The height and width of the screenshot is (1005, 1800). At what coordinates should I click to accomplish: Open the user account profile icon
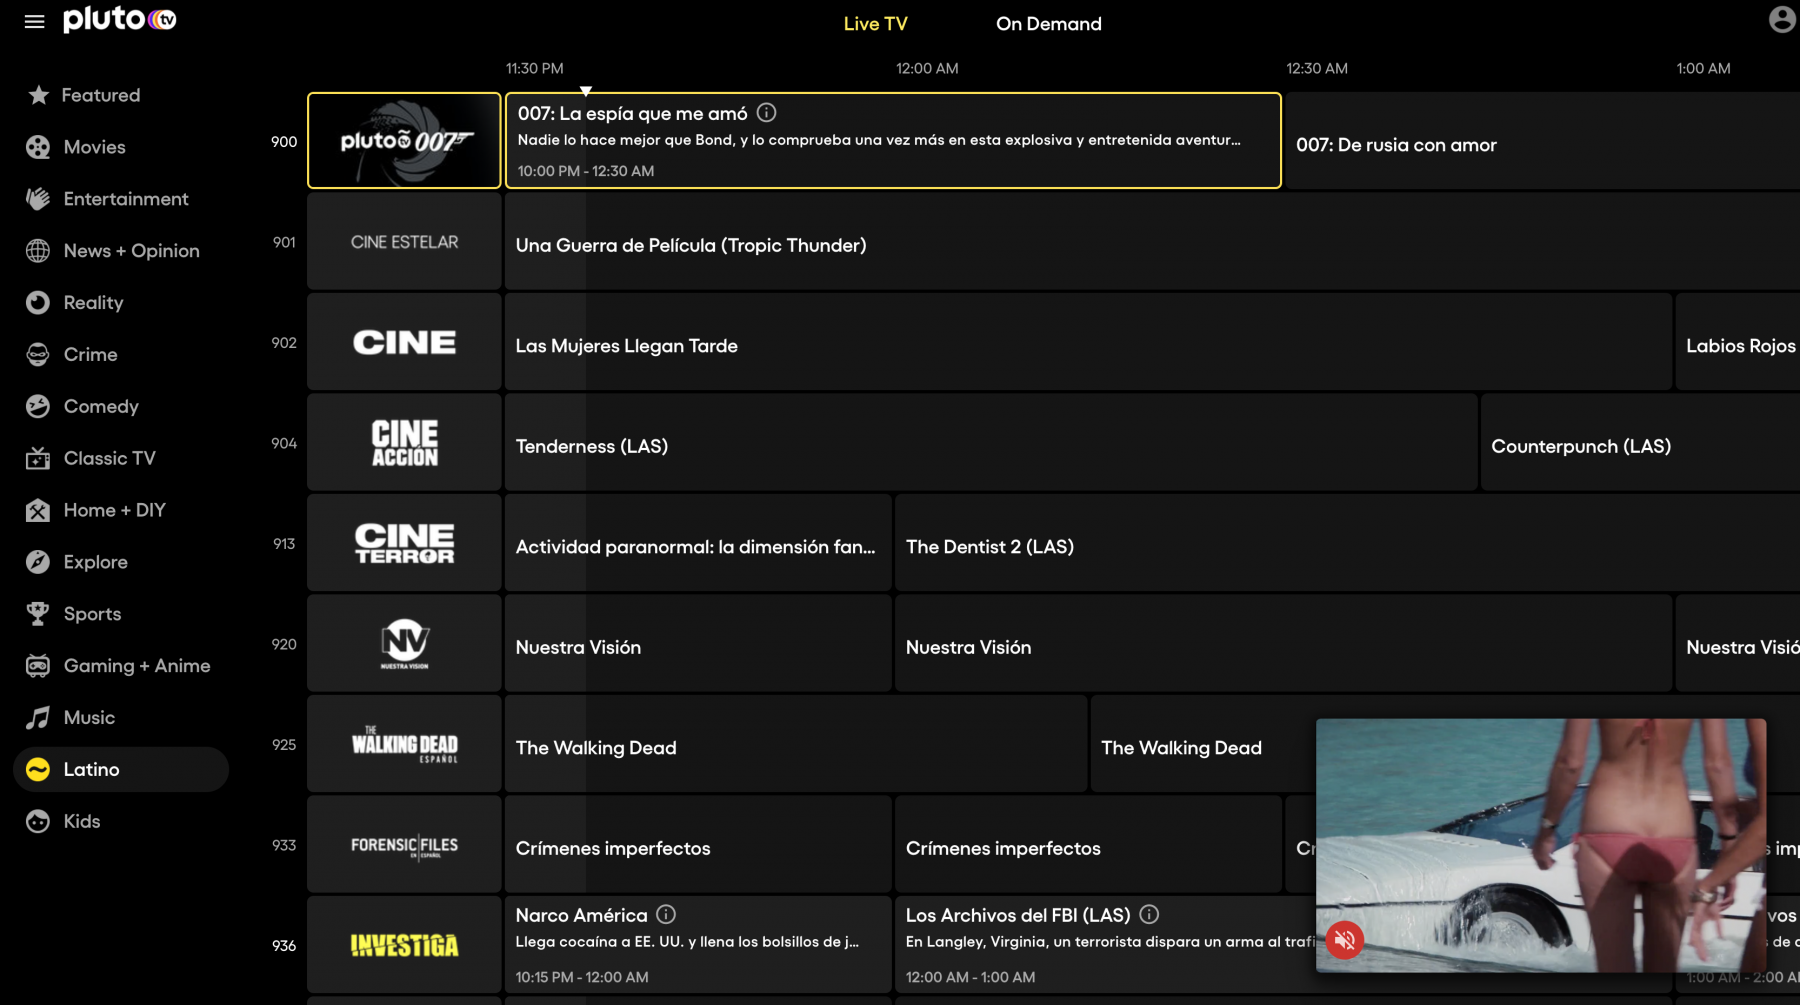coord(1781,20)
